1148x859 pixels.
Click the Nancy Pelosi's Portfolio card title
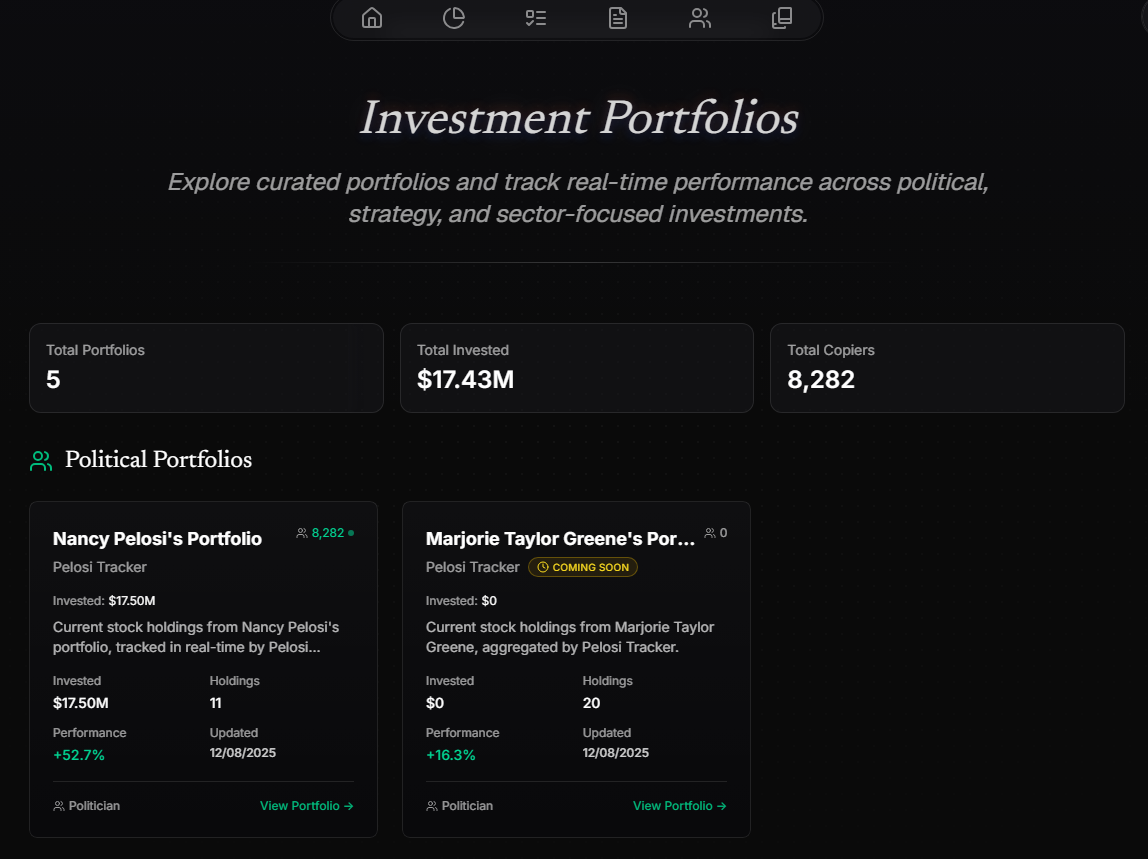157,538
